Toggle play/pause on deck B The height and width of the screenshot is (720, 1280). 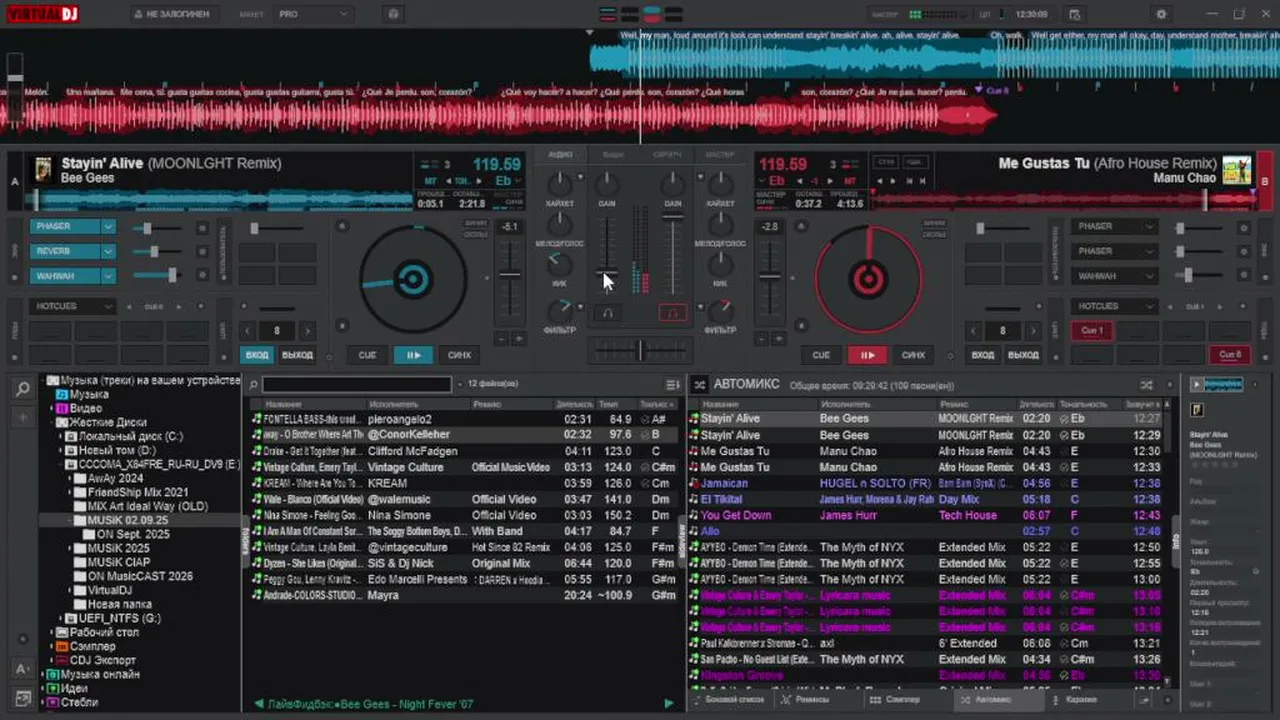click(868, 354)
